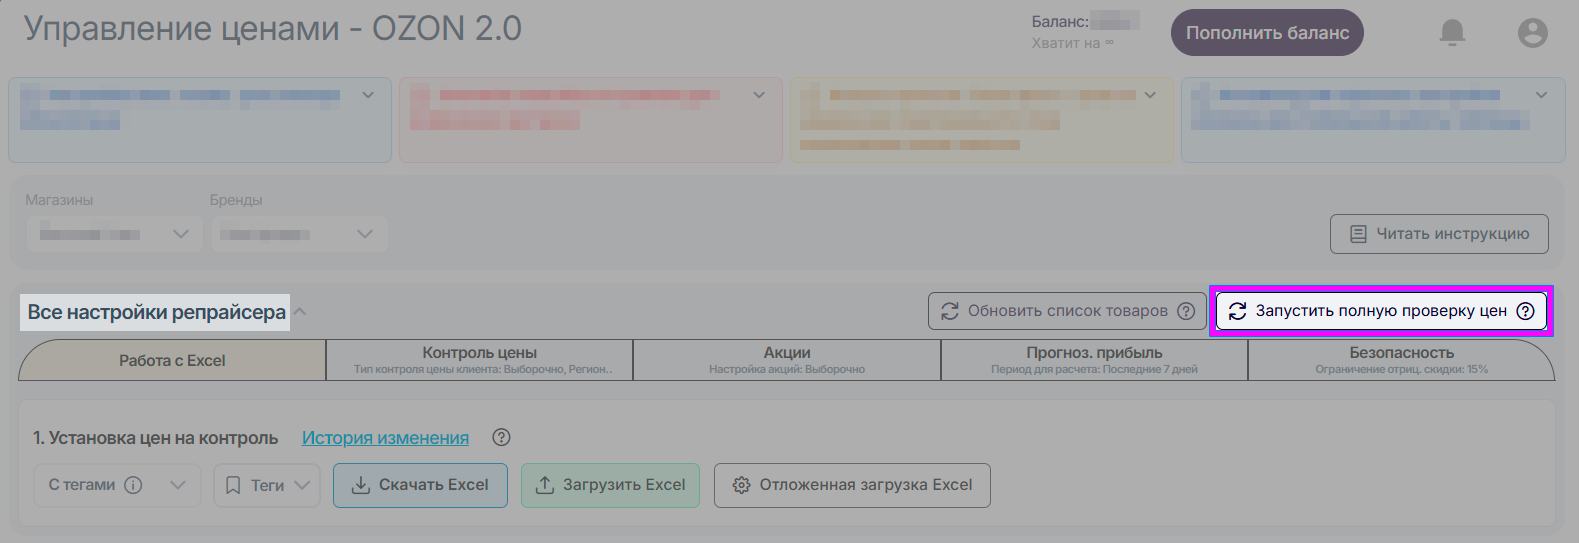
Task: Click gear icon on Отложенная загрузка Excel
Action: tap(741, 485)
